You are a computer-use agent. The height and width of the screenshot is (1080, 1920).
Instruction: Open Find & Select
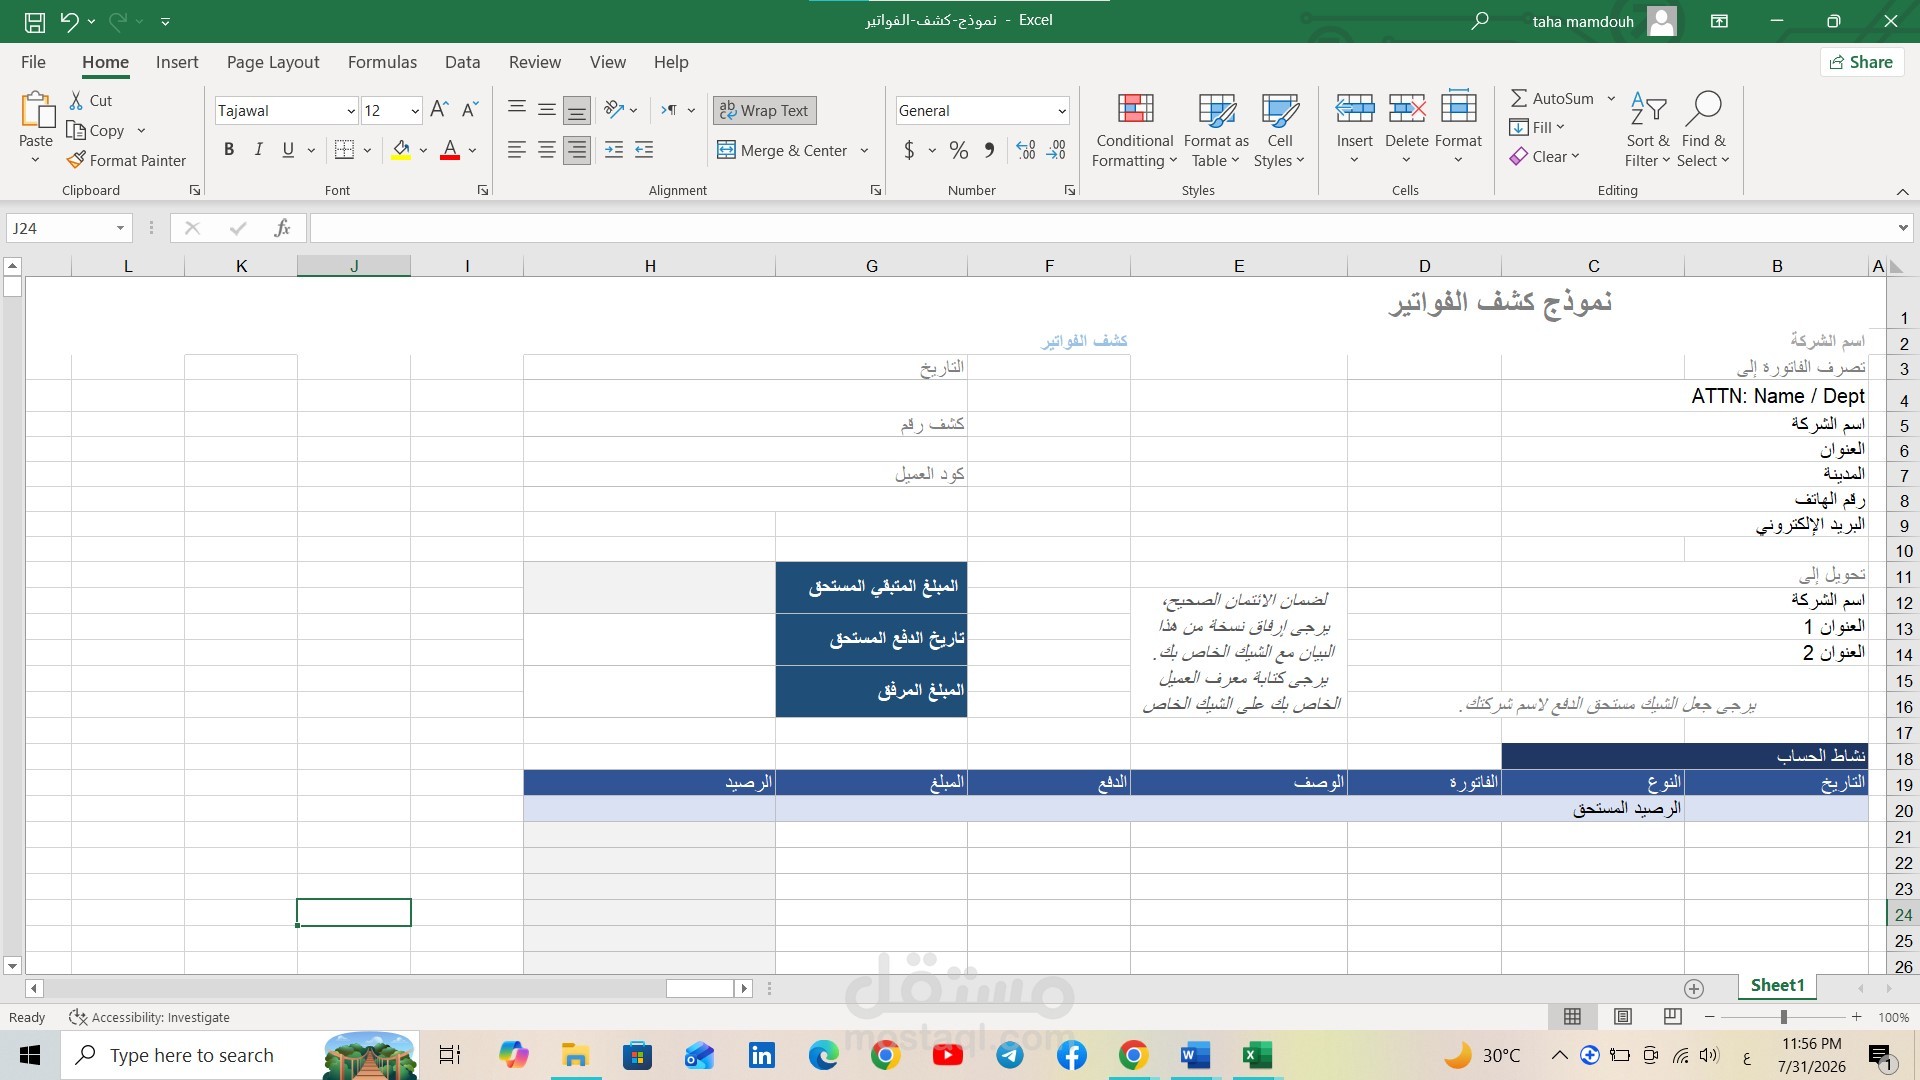[1703, 130]
